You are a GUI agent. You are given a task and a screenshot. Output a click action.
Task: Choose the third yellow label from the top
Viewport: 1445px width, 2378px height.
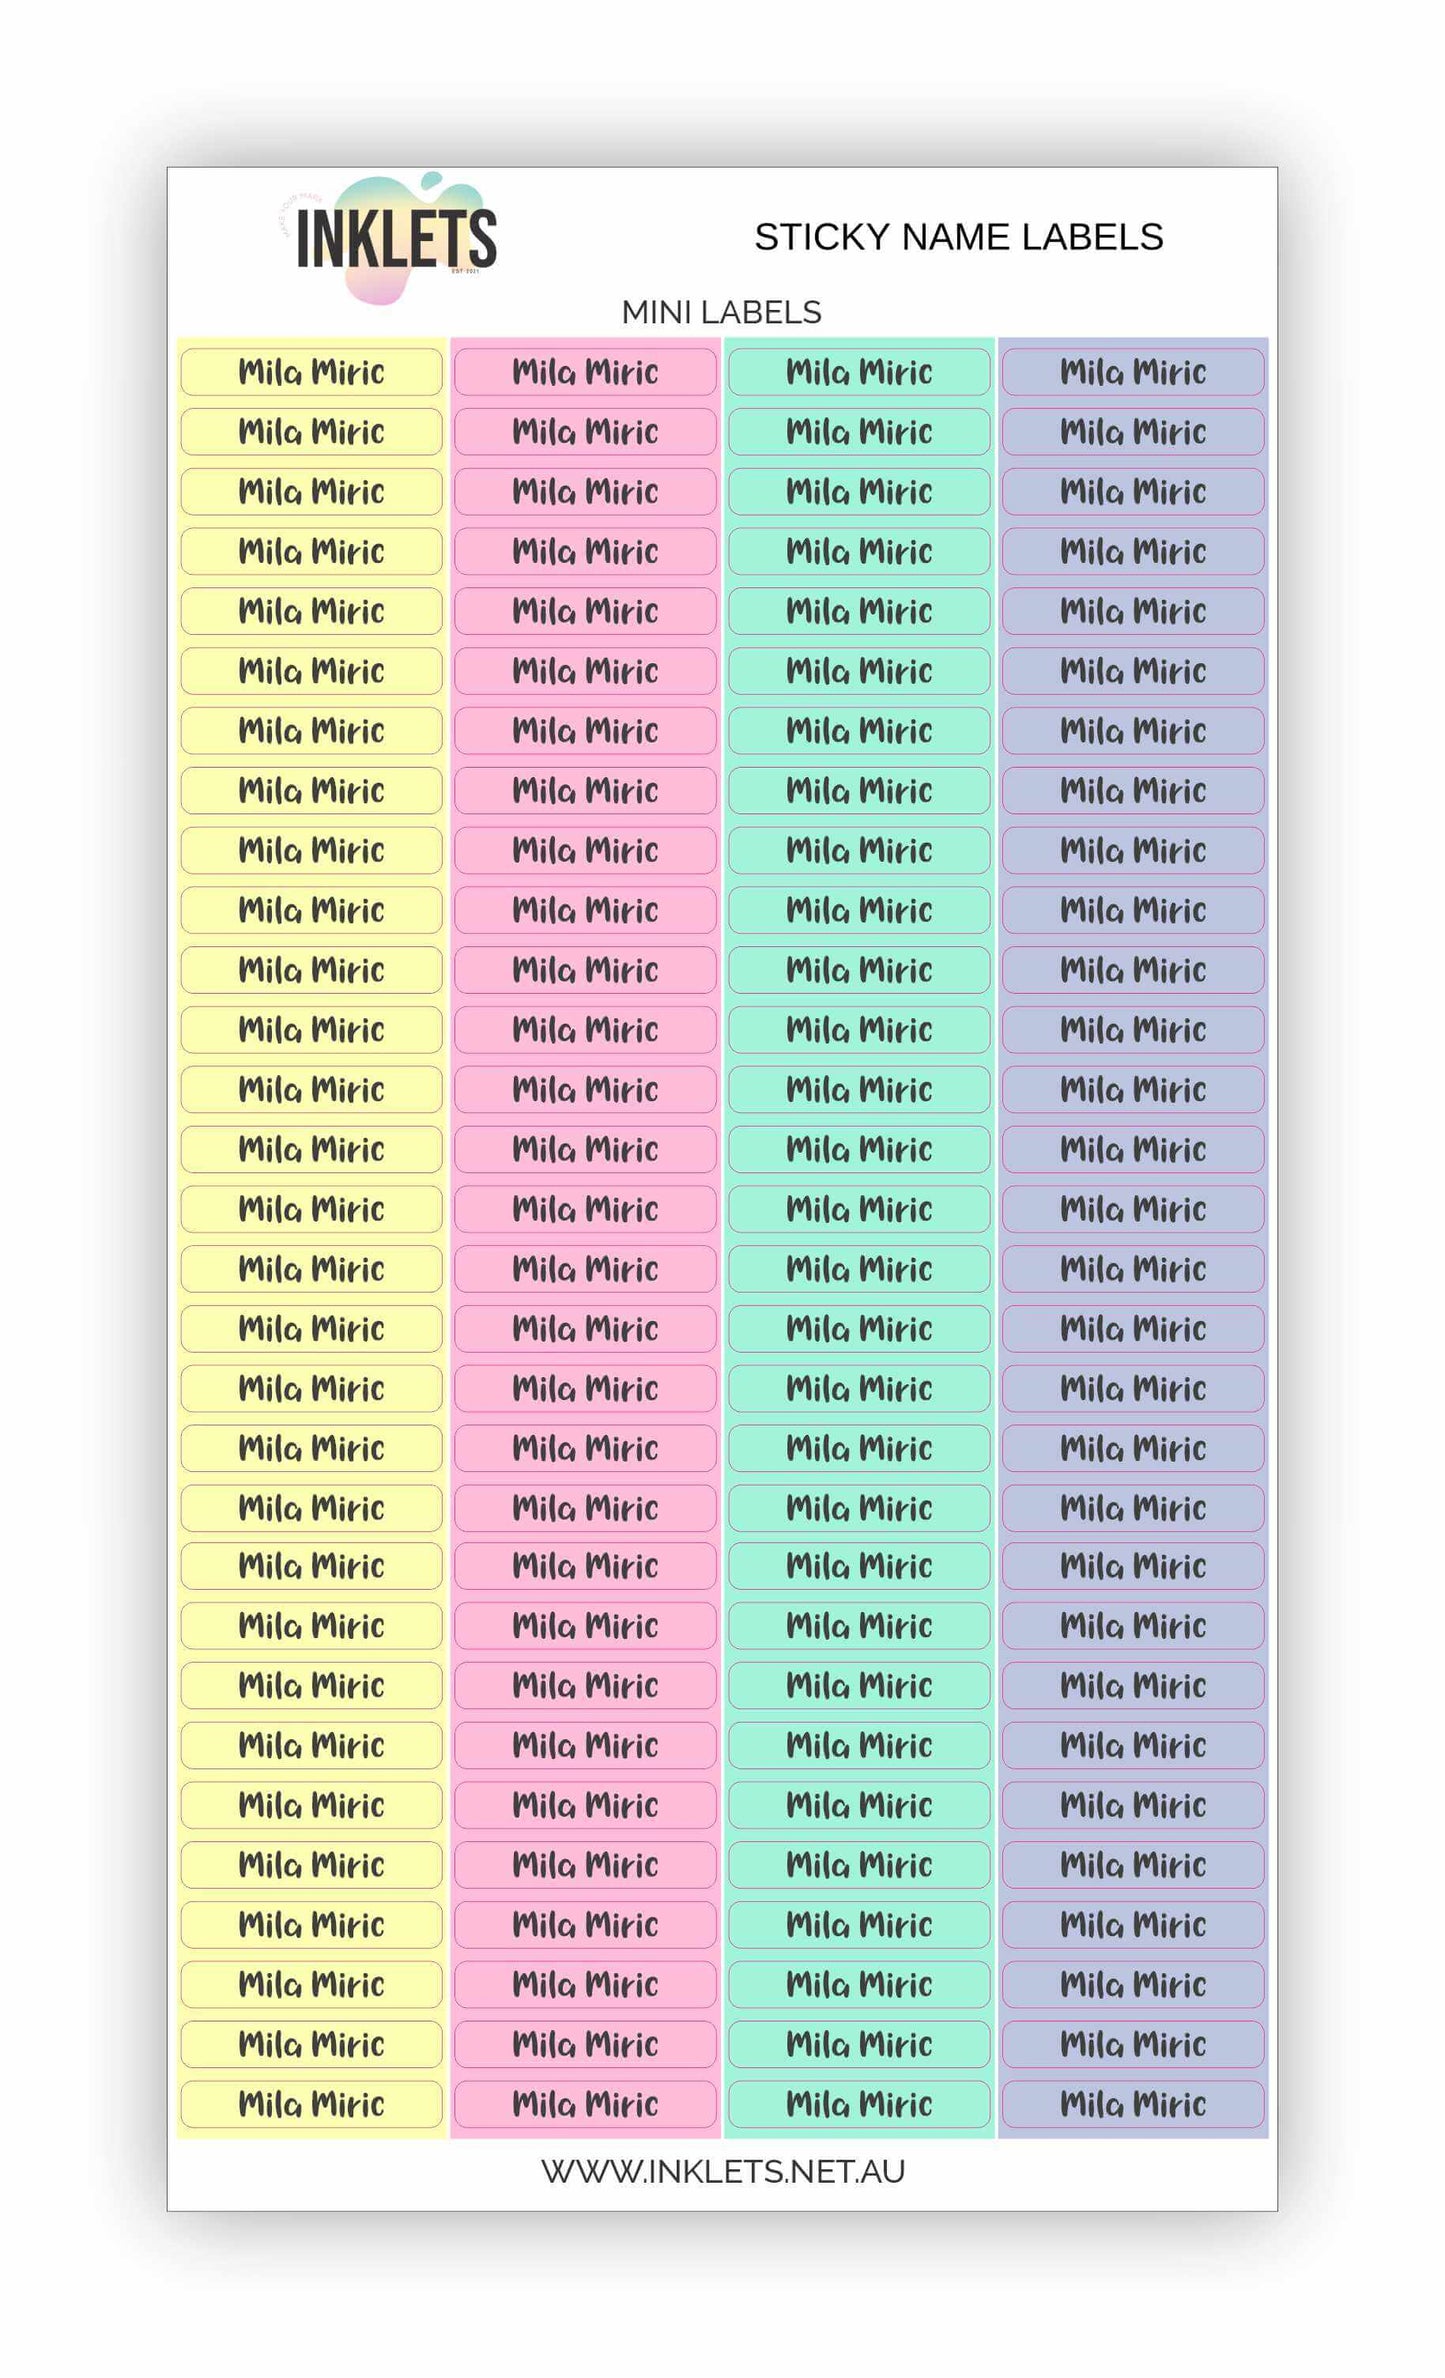(x=311, y=492)
